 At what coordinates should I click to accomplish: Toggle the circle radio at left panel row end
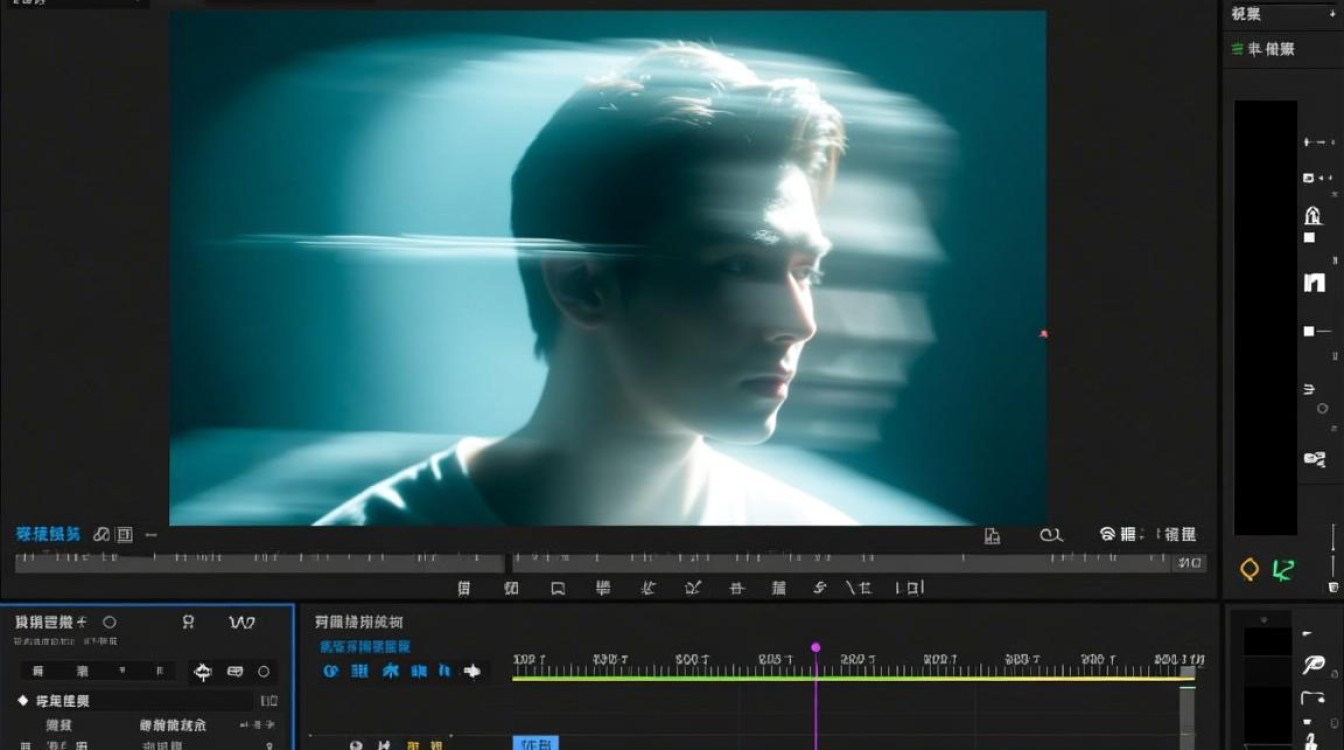[264, 672]
